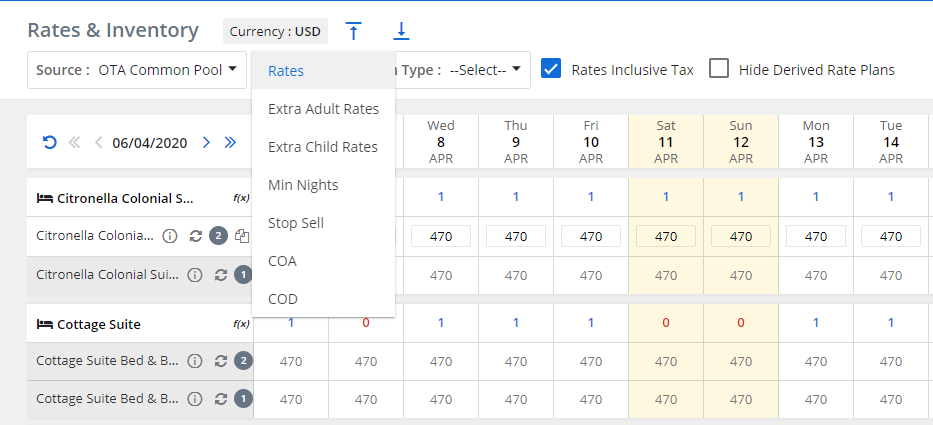
Task: Open info icon for first Citronella Colonial rate plan
Action: click(x=170, y=237)
